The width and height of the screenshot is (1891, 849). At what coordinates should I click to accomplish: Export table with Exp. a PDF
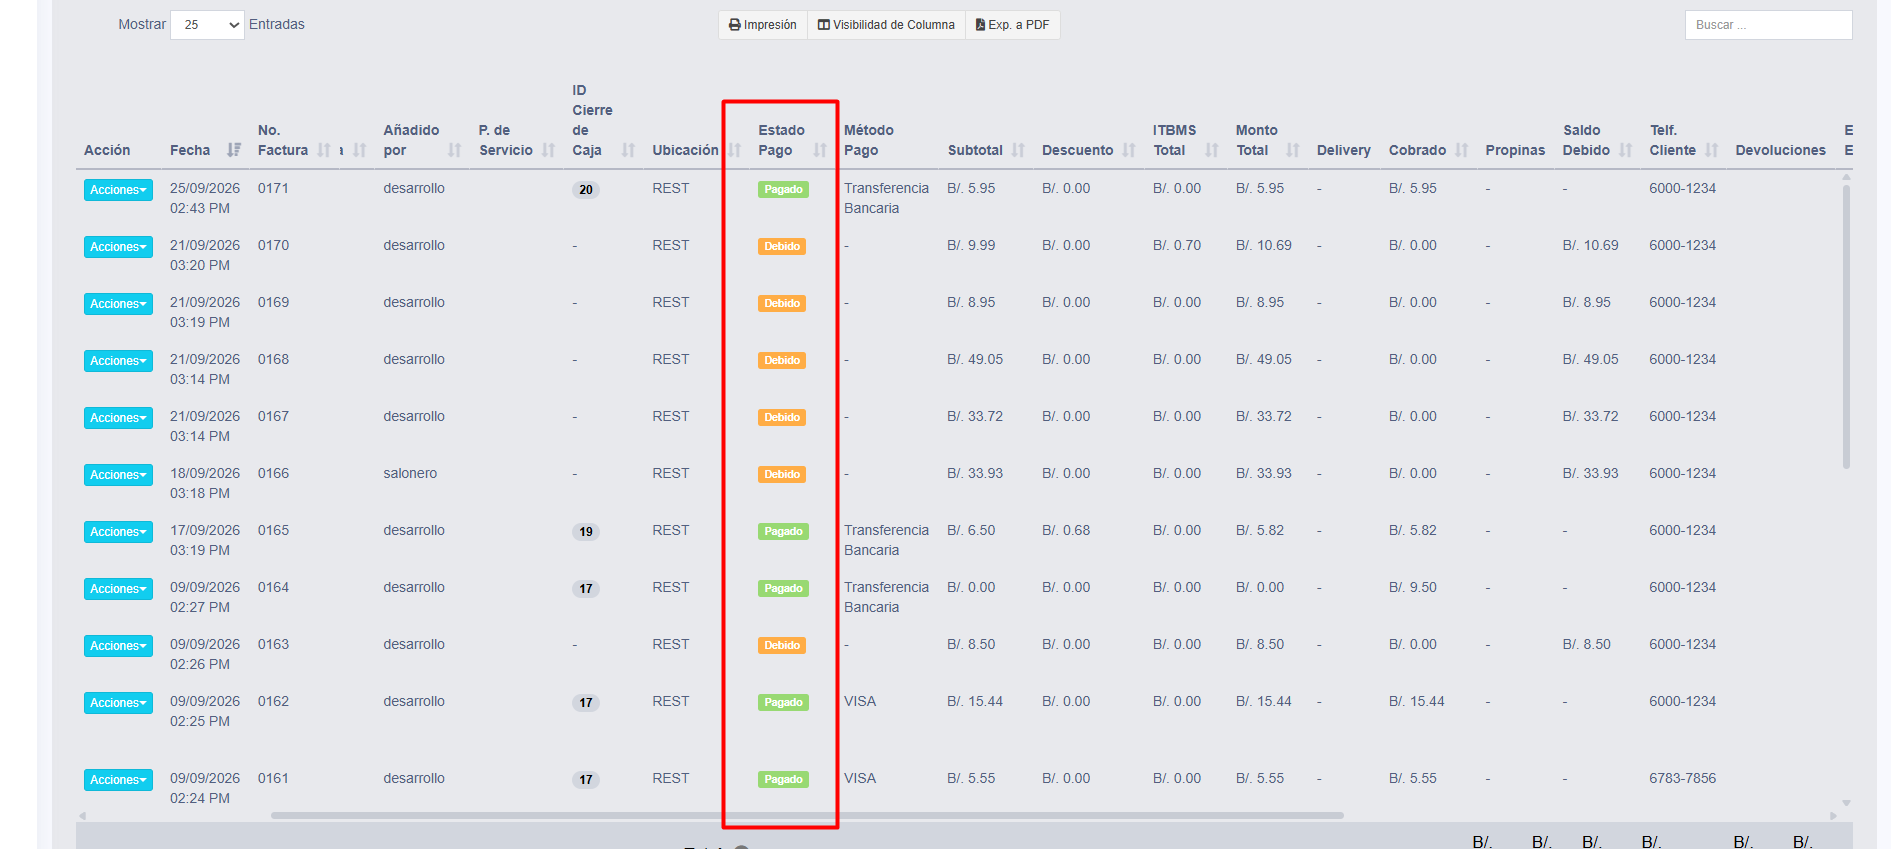(1012, 25)
